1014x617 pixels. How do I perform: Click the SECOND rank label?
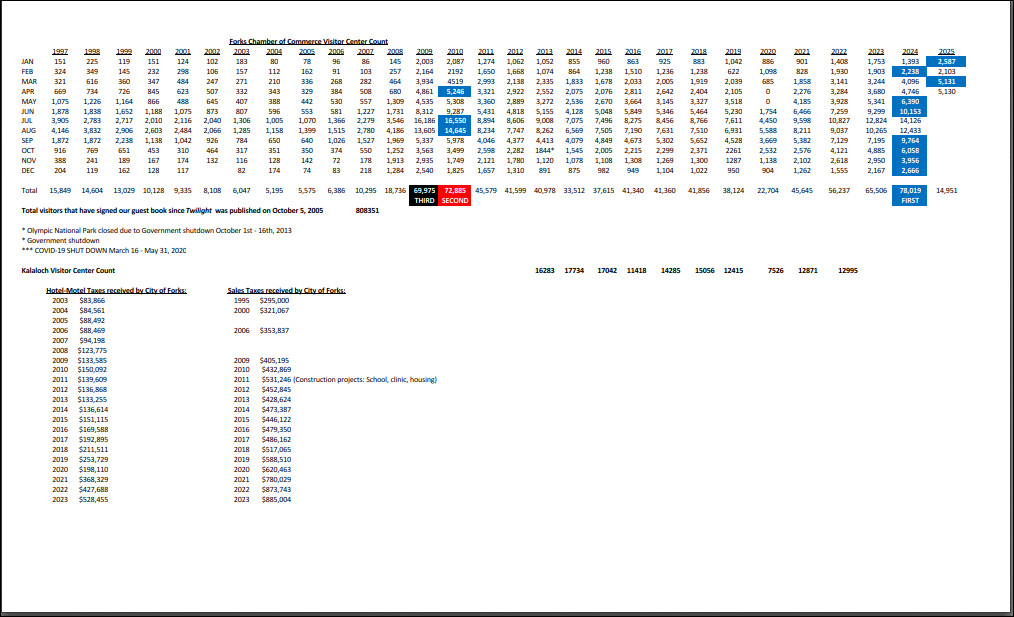coord(455,200)
